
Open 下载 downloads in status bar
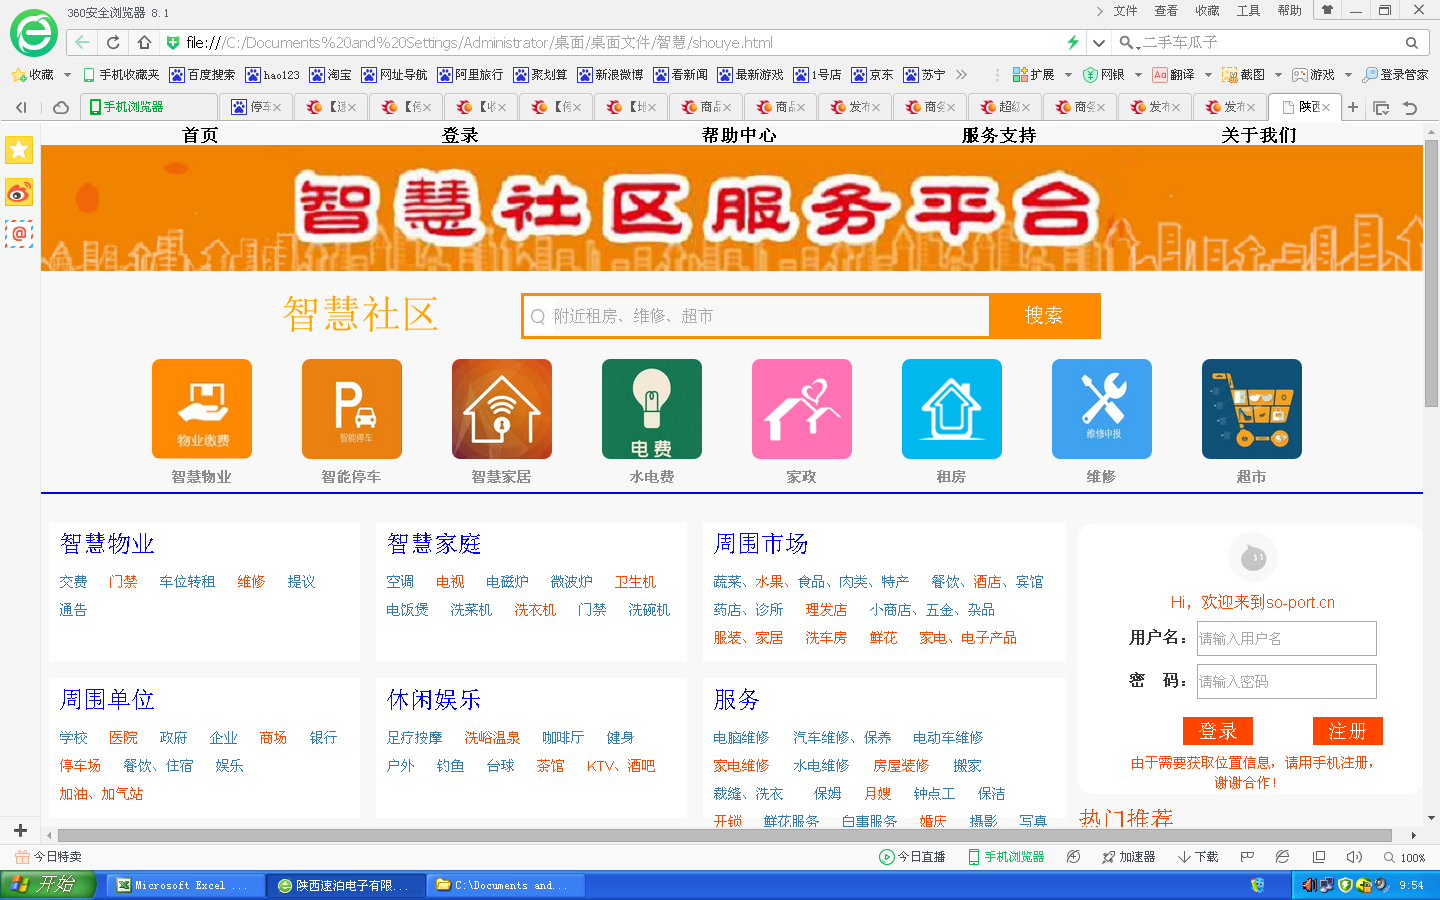1198,857
